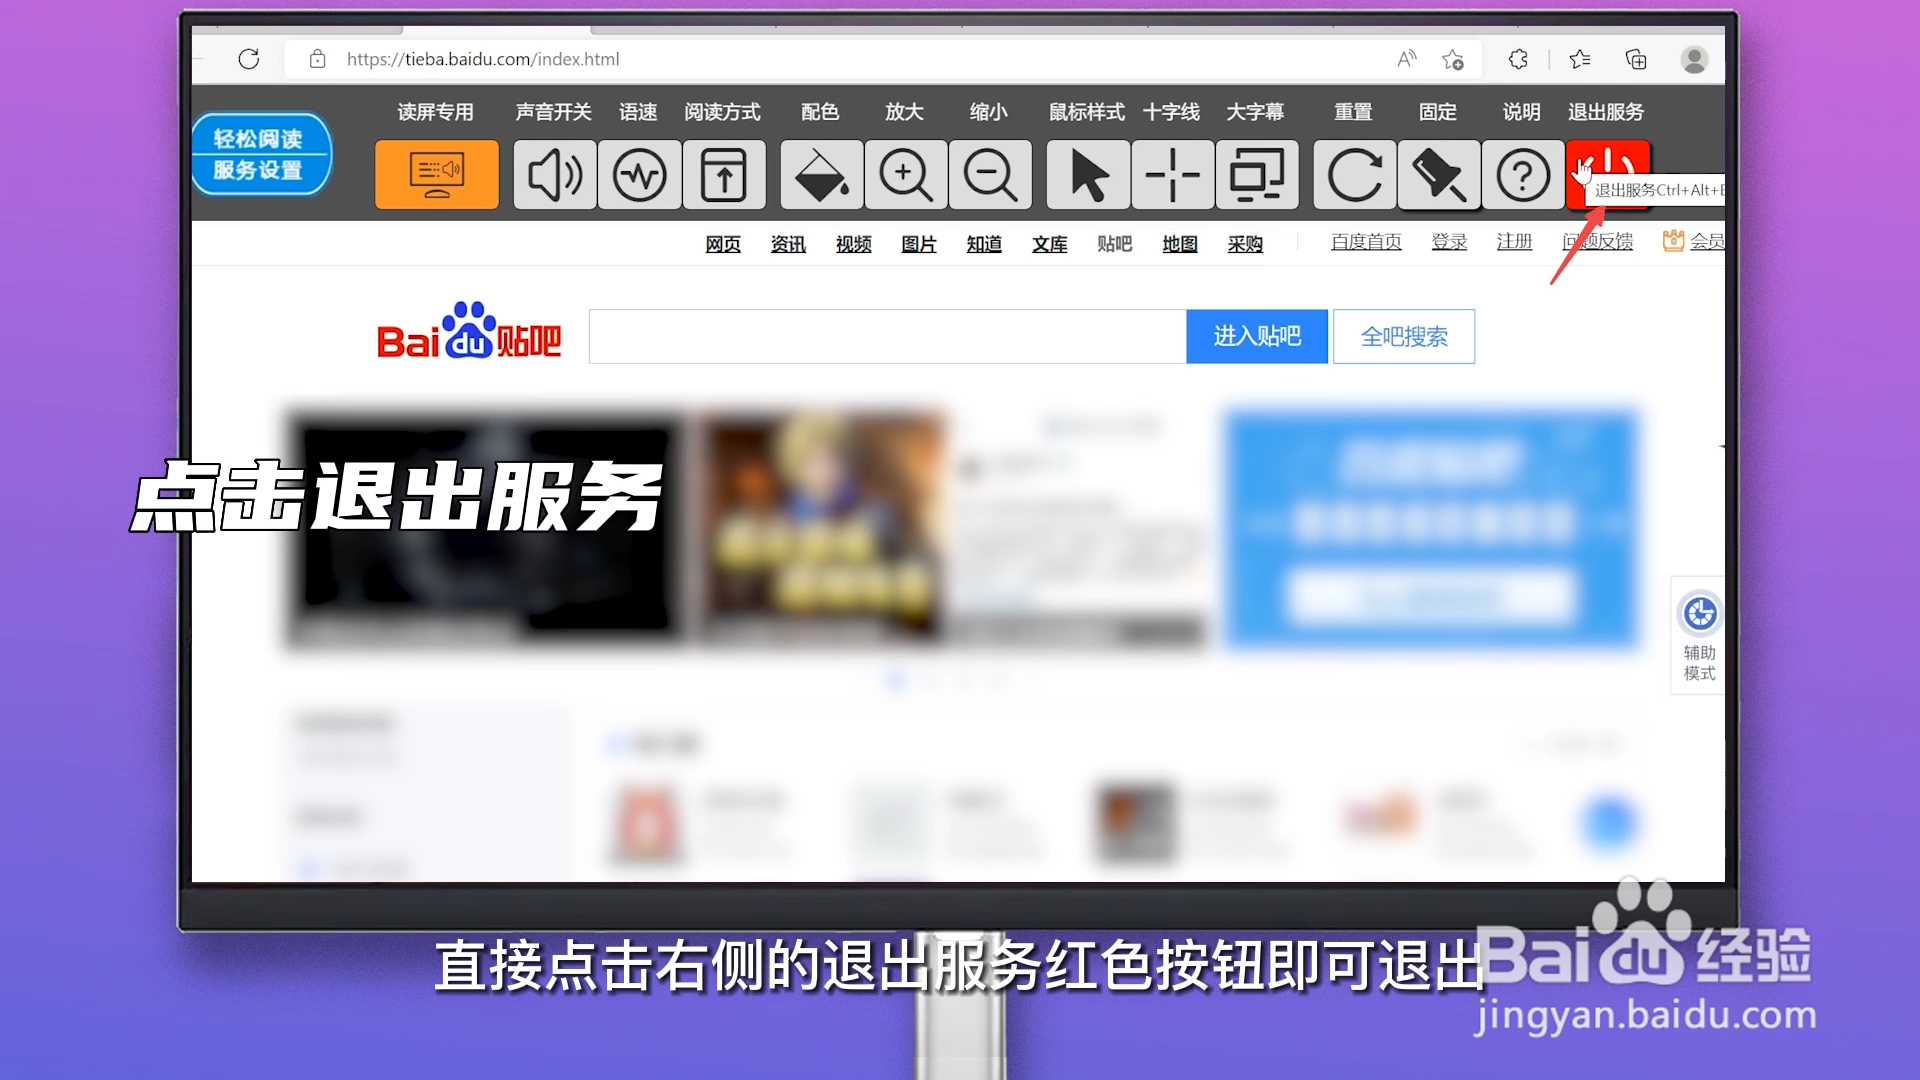The width and height of the screenshot is (1920, 1080).
Task: Click the 全吧搜索 button
Action: coord(1404,337)
